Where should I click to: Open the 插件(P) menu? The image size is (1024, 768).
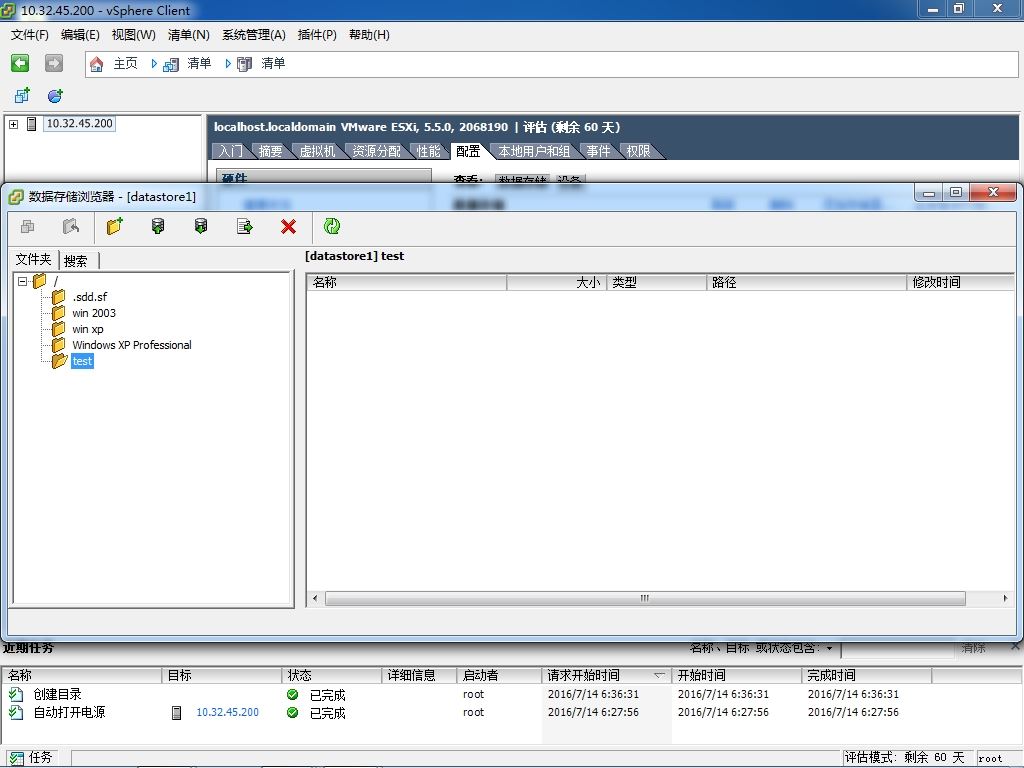tap(317, 35)
